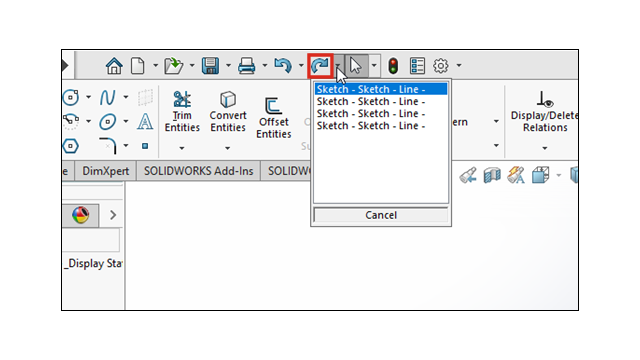Open the dropdown arrow next to Open icon
This screenshot has width=640, height=360.
tap(192, 65)
